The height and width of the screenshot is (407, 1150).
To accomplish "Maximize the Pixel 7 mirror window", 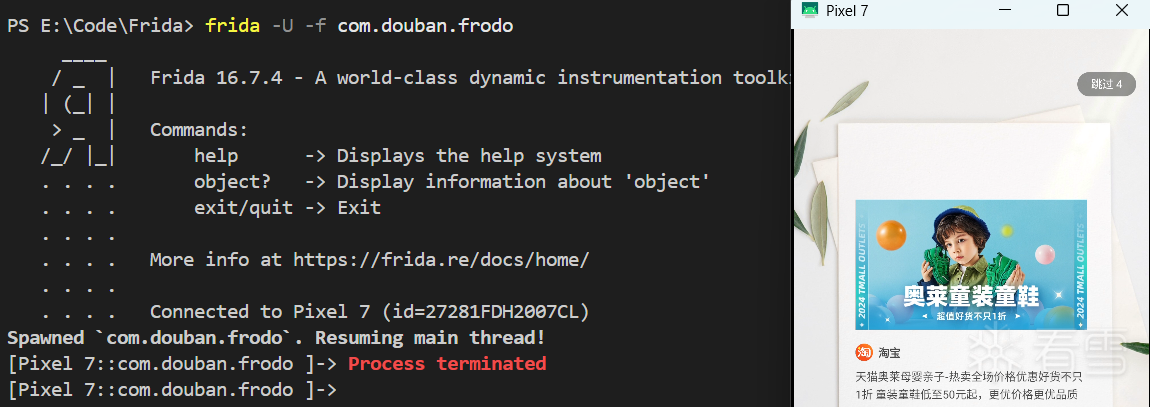I will 1063,11.
